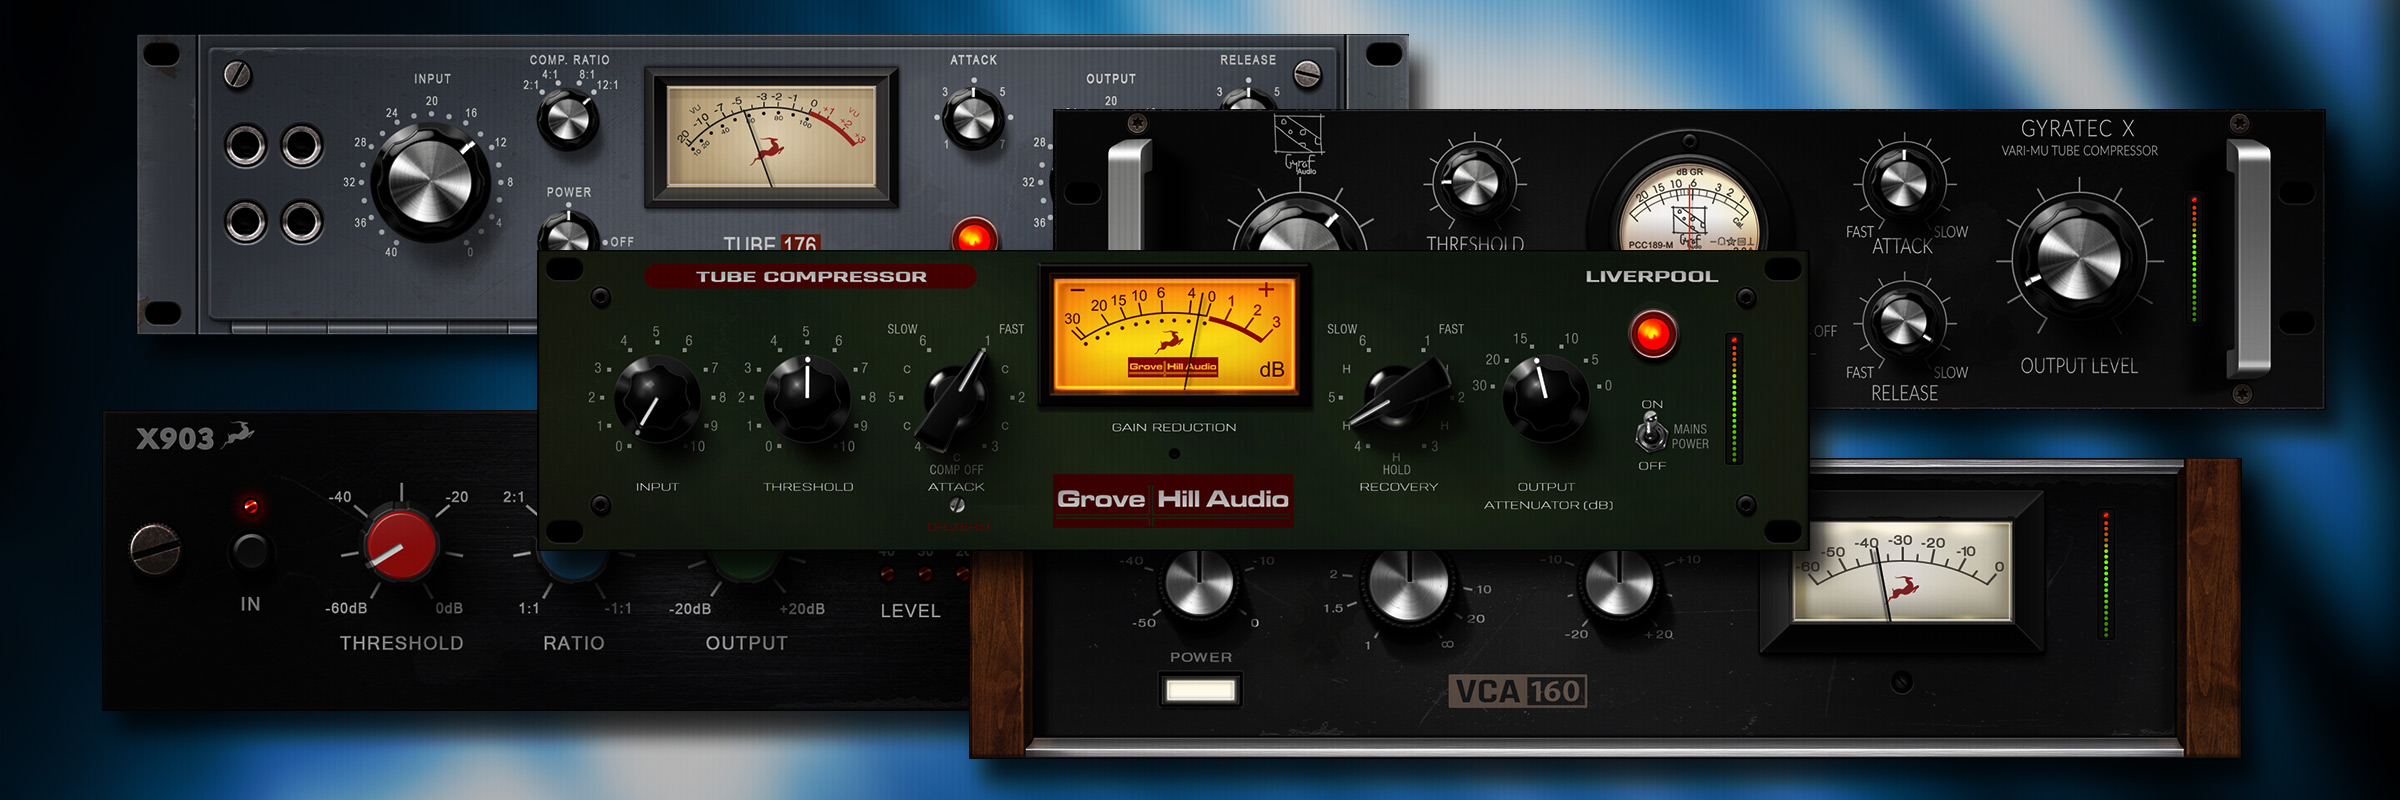
Task: Click the small screw below Liverpool ATTACK
Action: [957, 506]
